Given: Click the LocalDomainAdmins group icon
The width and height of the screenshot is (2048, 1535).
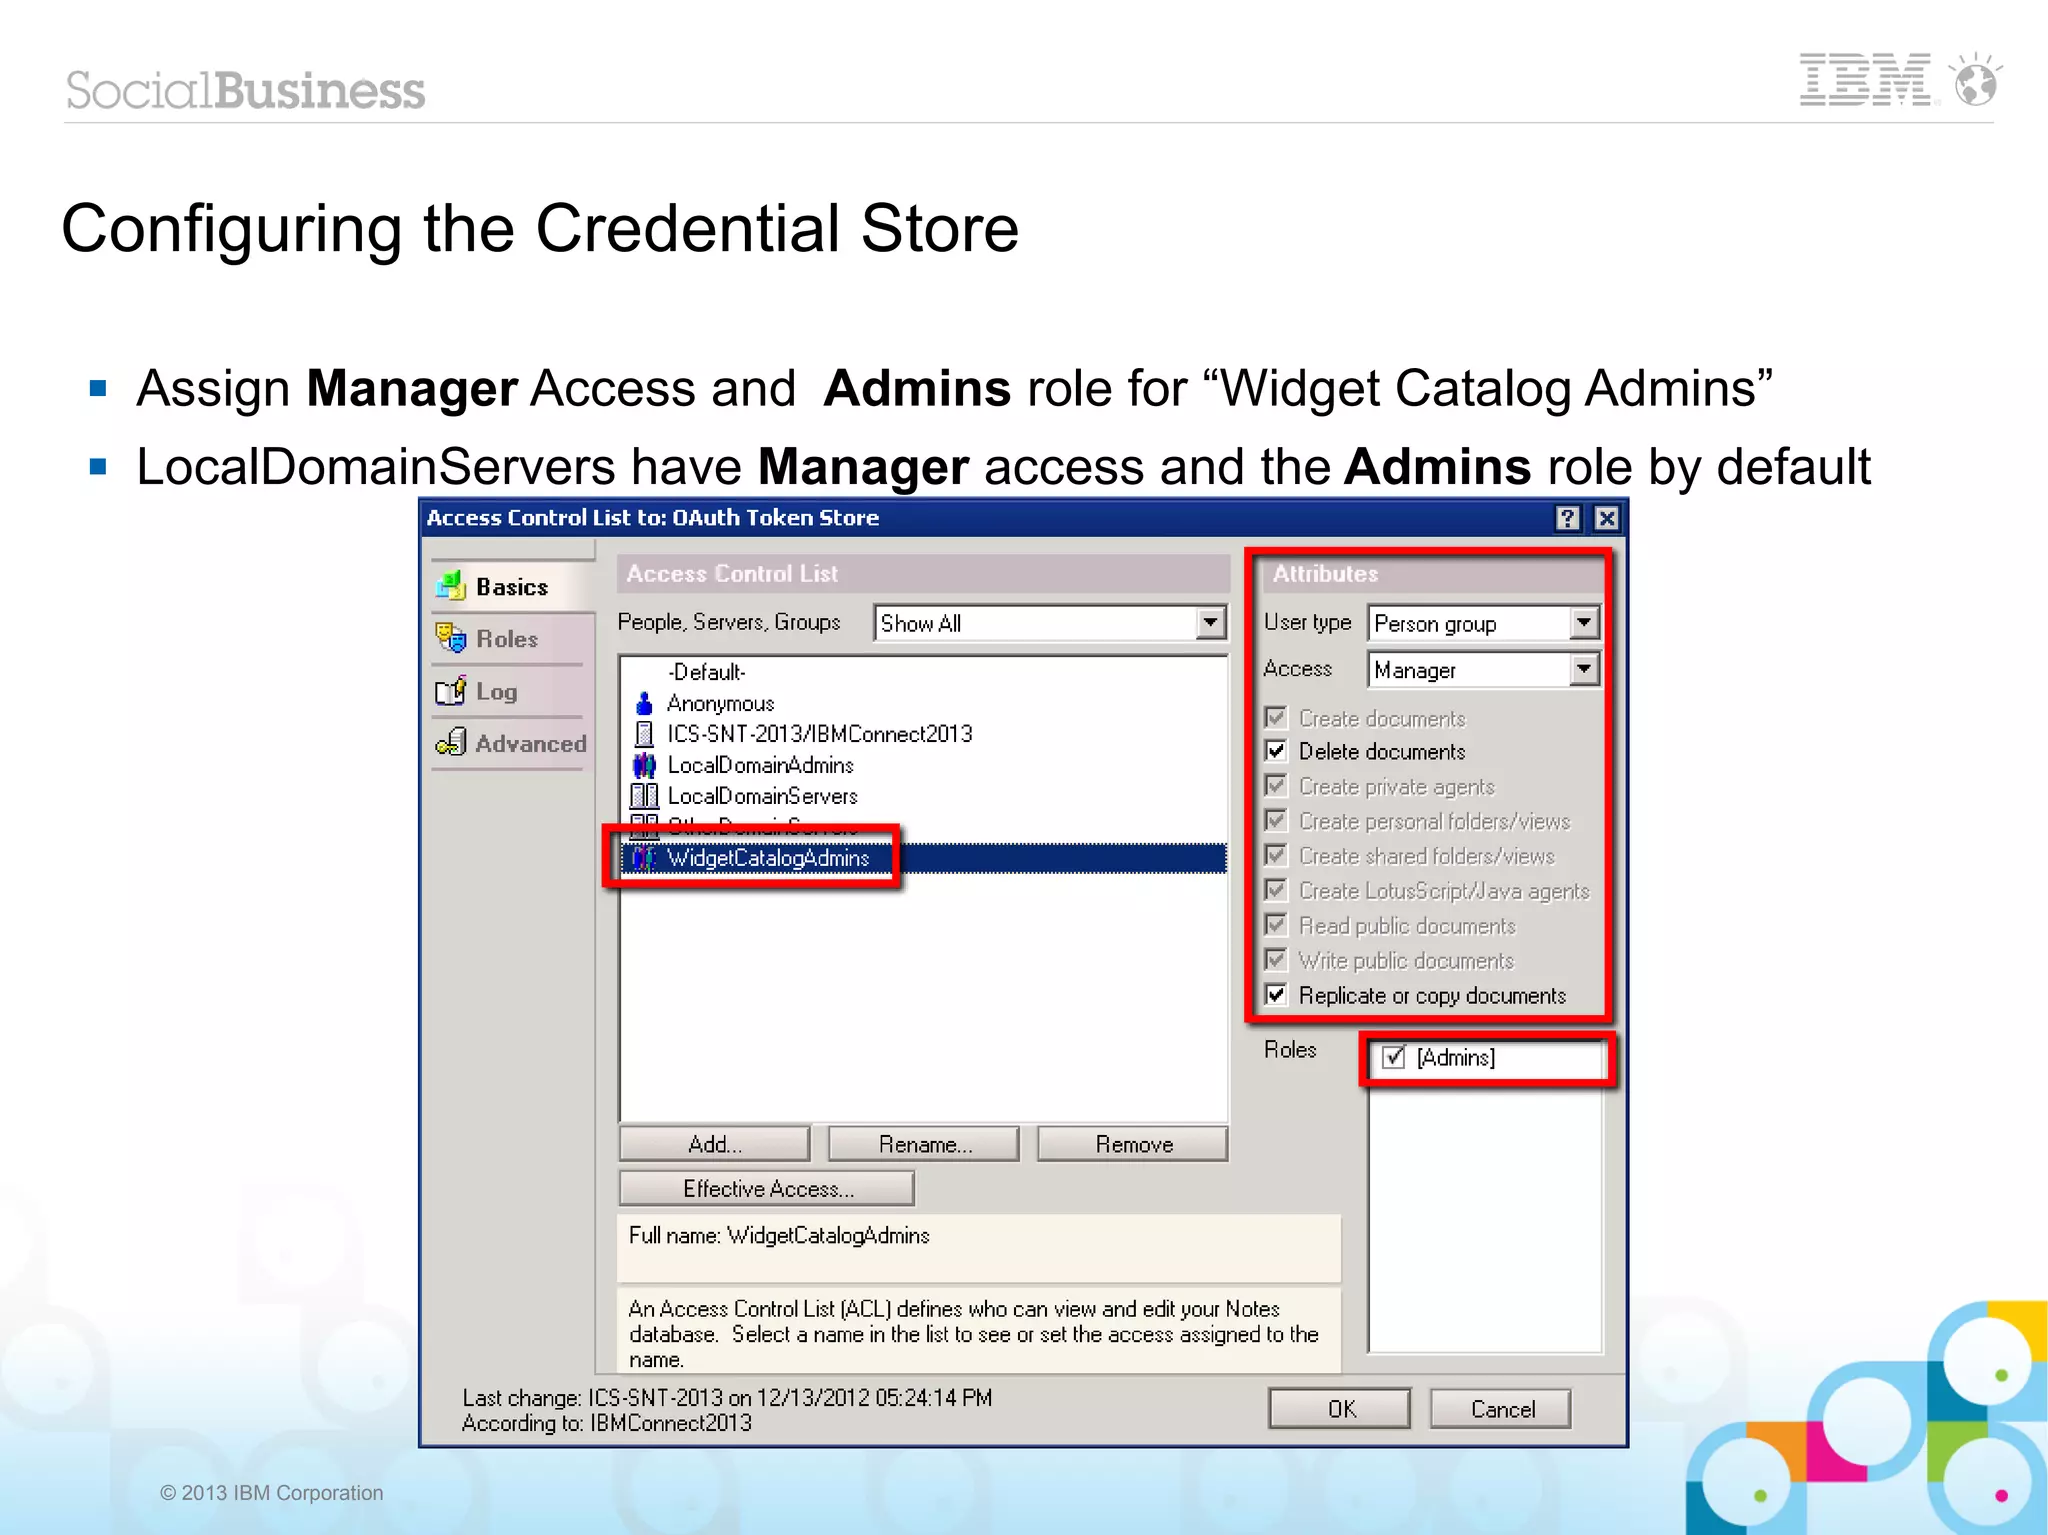Looking at the screenshot, I should pyautogui.click(x=644, y=765).
